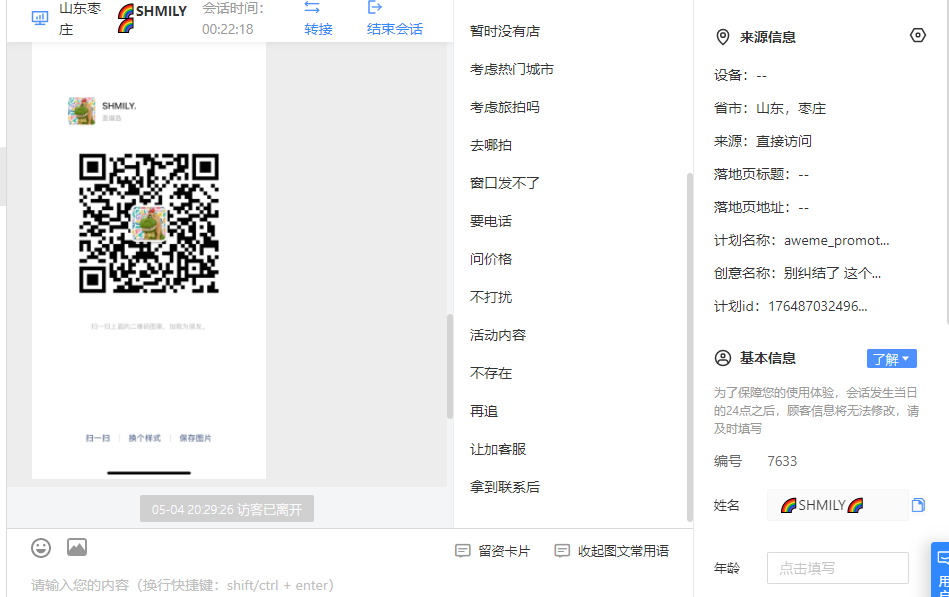Select quick phrase 窗口发不了
Image resolution: width=949 pixels, height=597 pixels.
505,183
